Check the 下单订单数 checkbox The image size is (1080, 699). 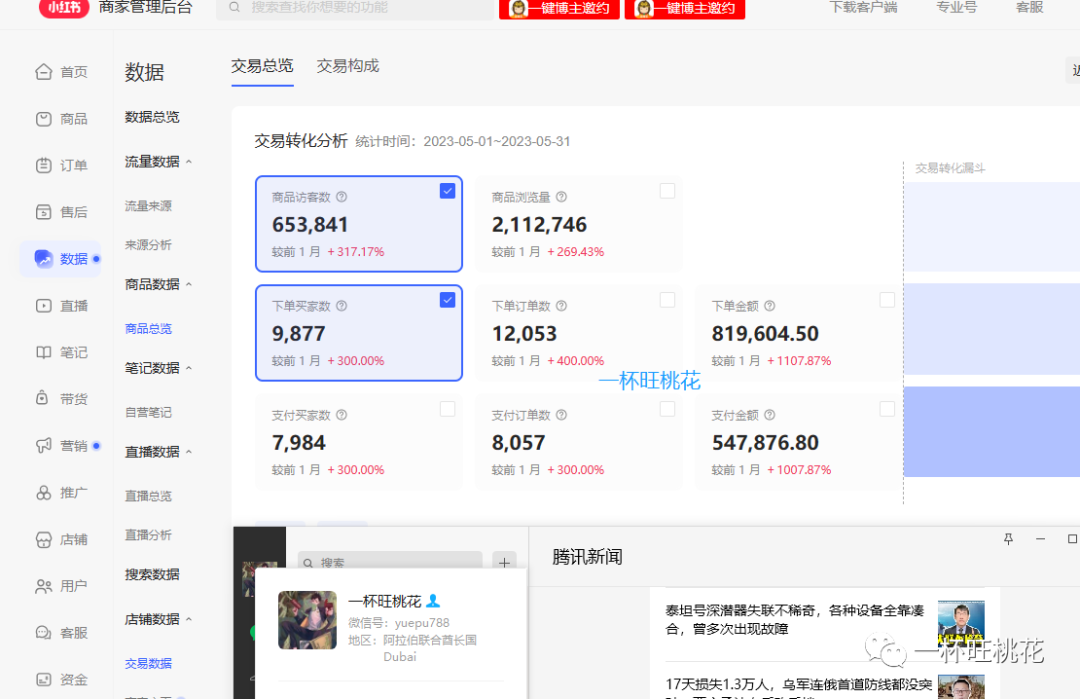click(667, 300)
